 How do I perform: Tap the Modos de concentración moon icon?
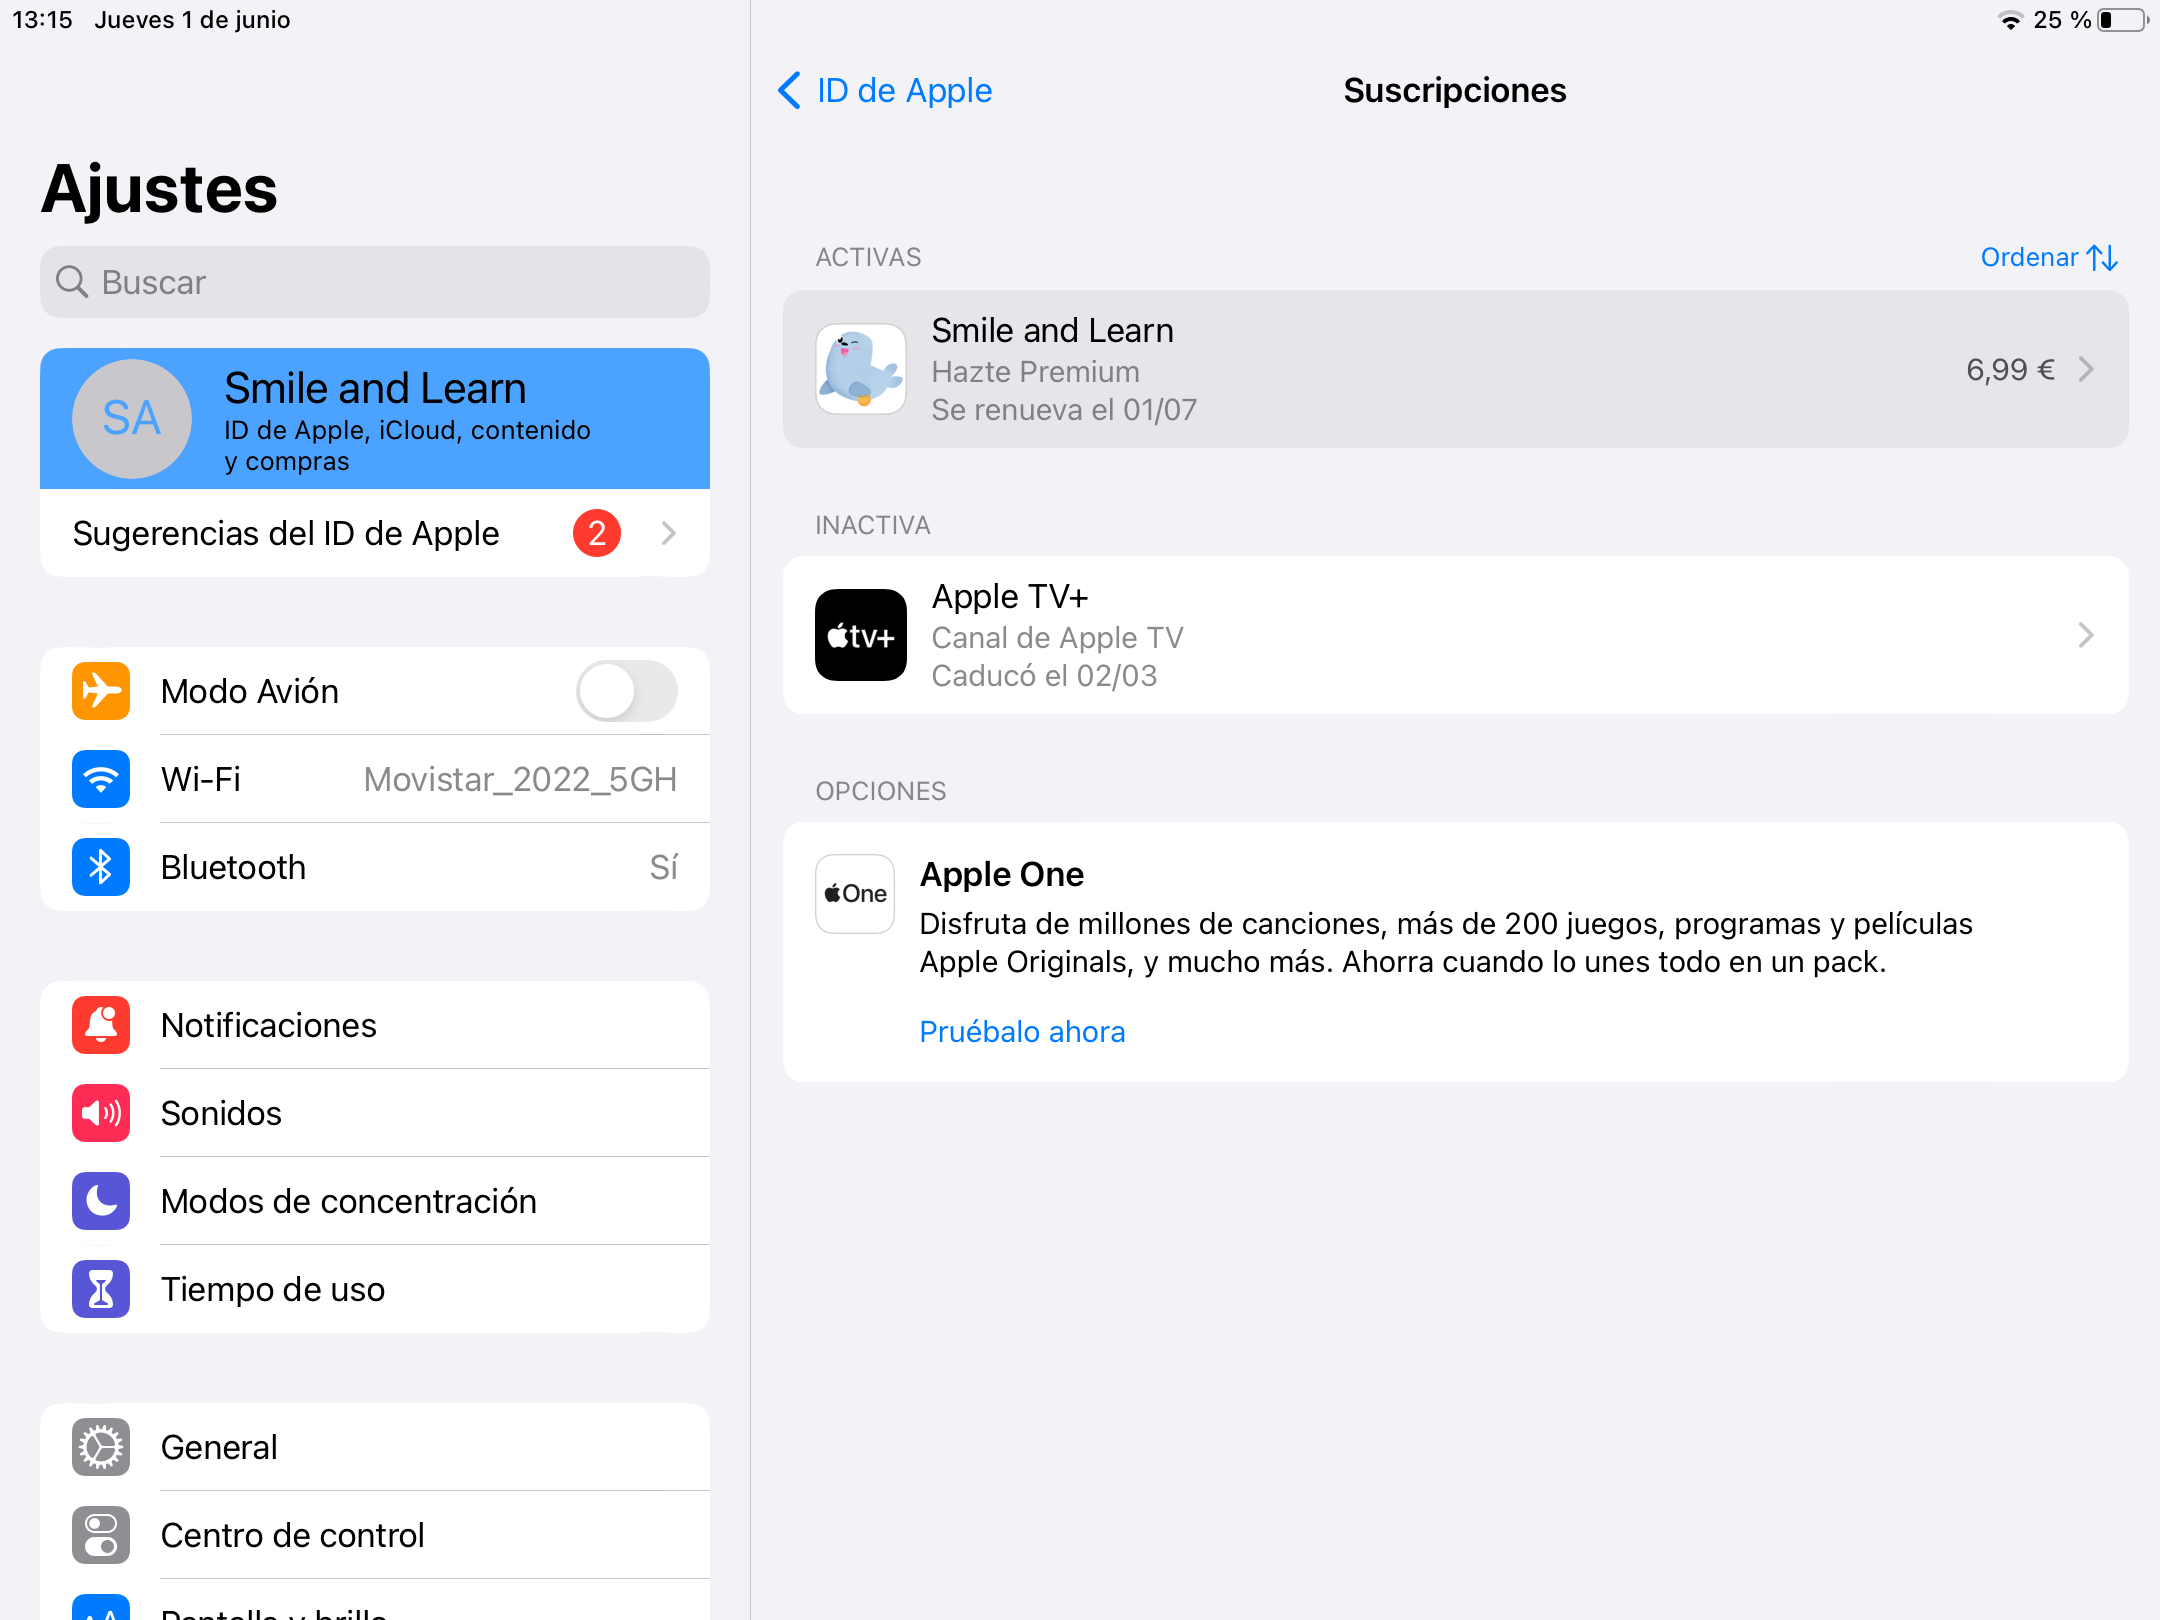(x=101, y=1201)
